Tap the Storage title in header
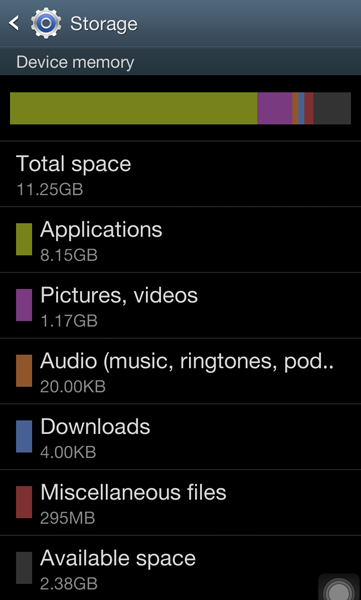The image size is (361, 600). pos(104,24)
